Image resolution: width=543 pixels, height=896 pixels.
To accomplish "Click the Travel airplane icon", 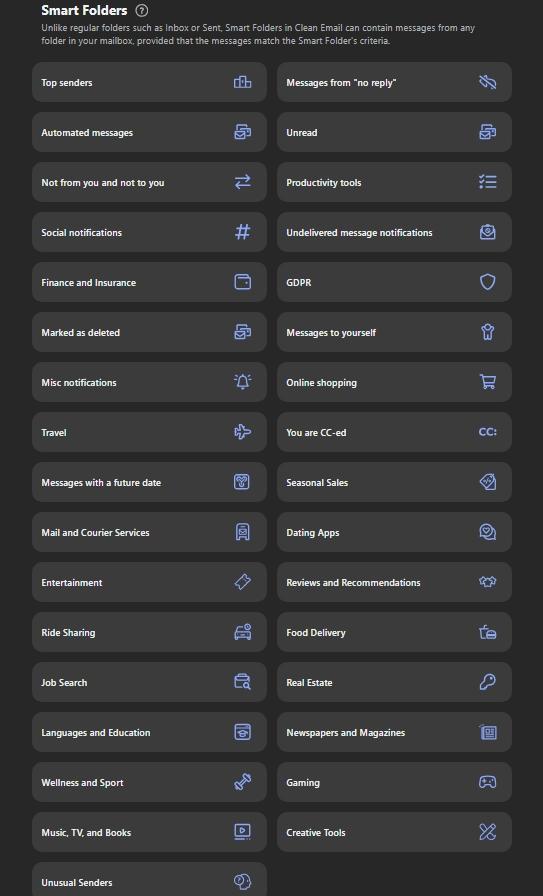I will pos(242,432).
